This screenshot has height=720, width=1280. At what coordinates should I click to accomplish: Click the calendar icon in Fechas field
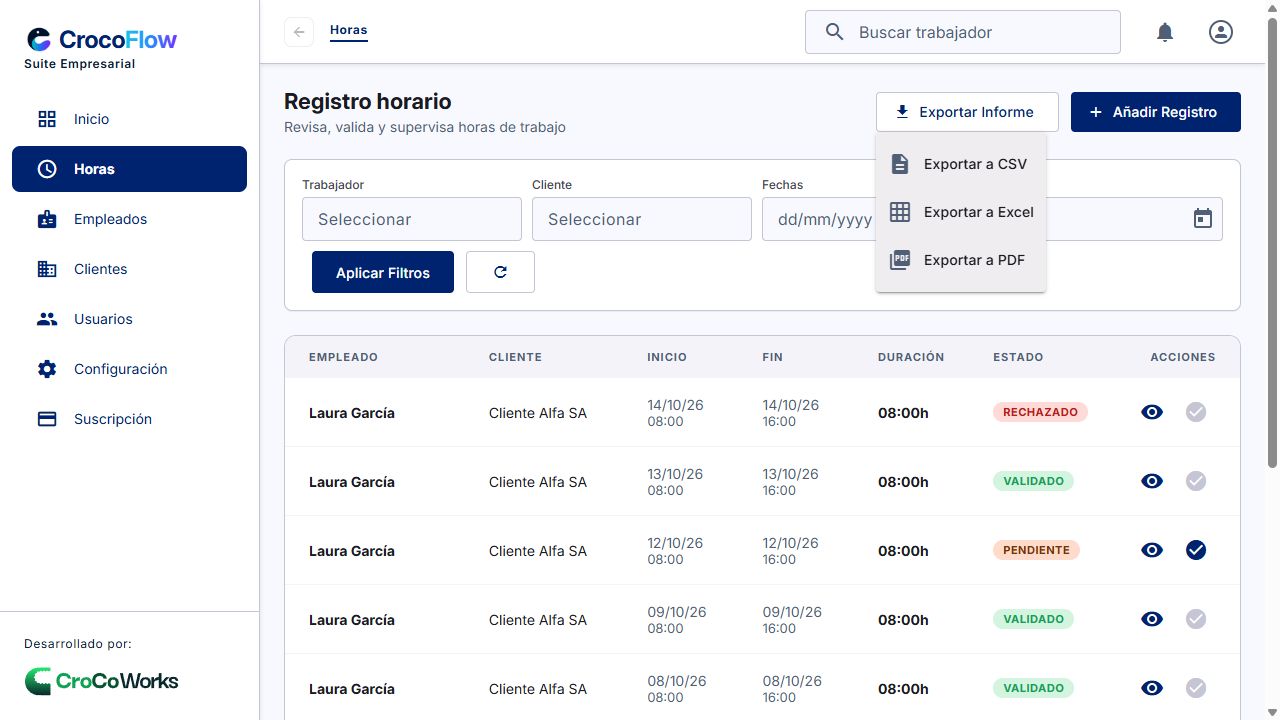1203,218
